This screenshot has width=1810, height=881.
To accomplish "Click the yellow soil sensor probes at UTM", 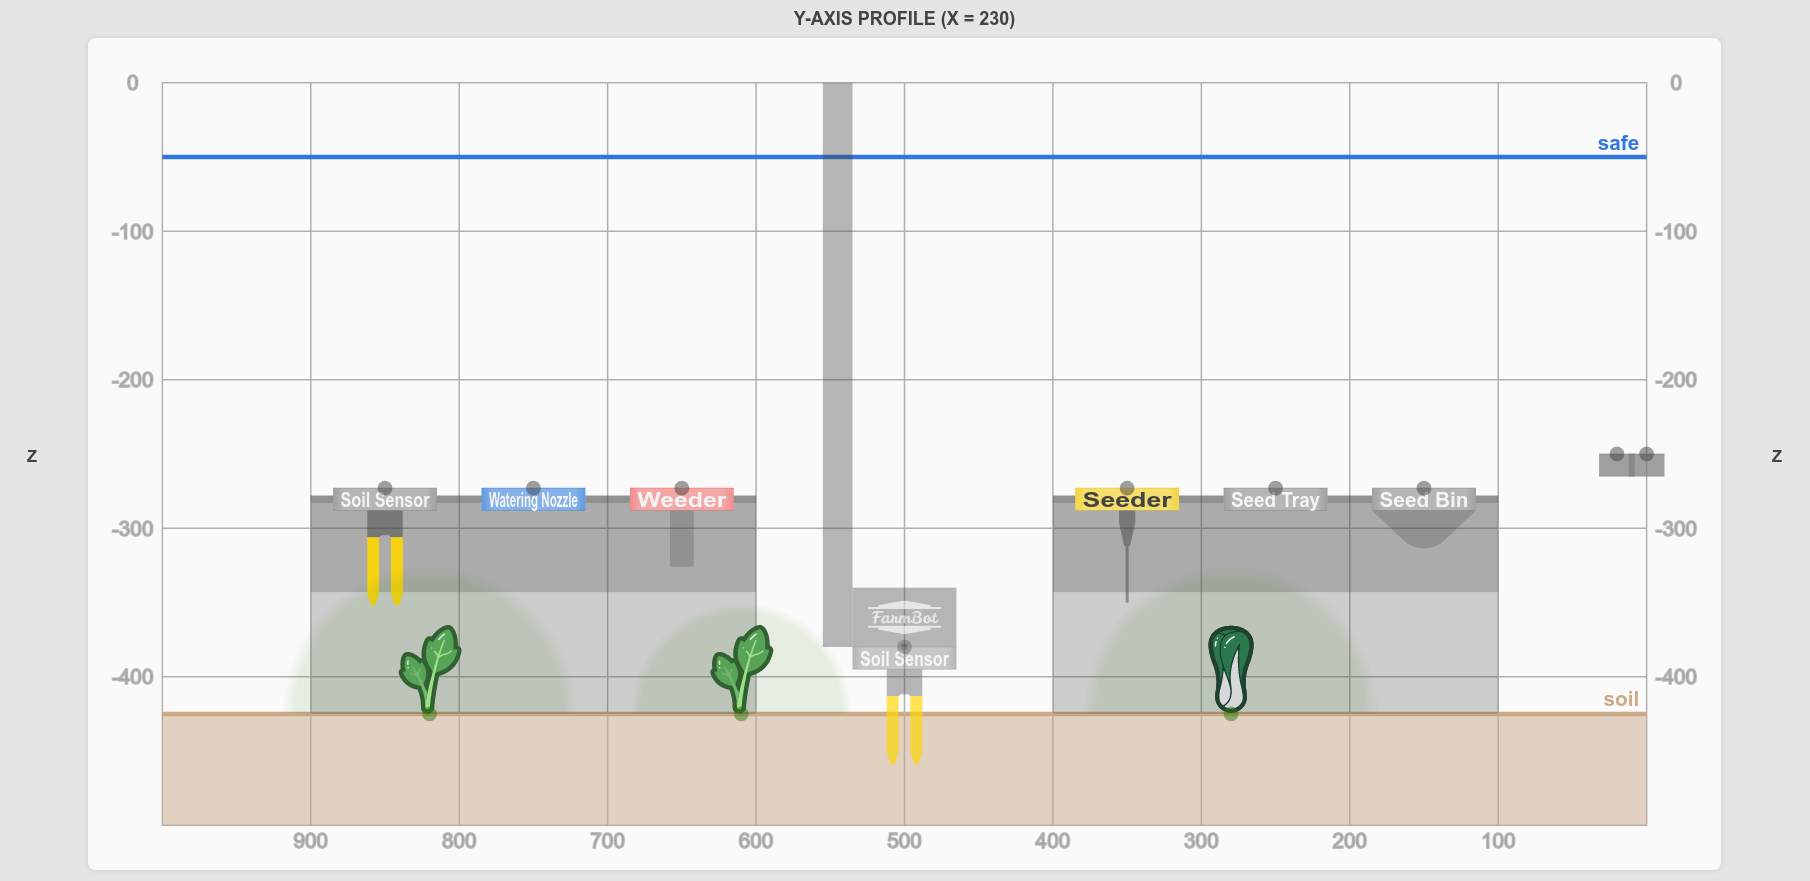I will coord(905,730).
